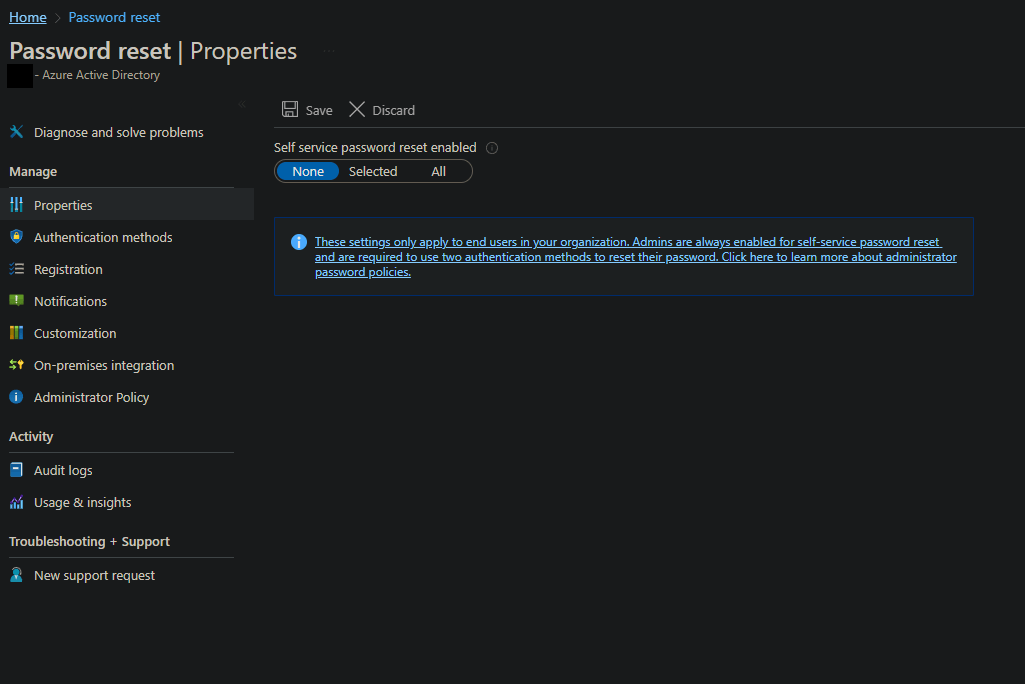
Task: Open the info tooltip beside enabled setting
Action: coord(491,147)
